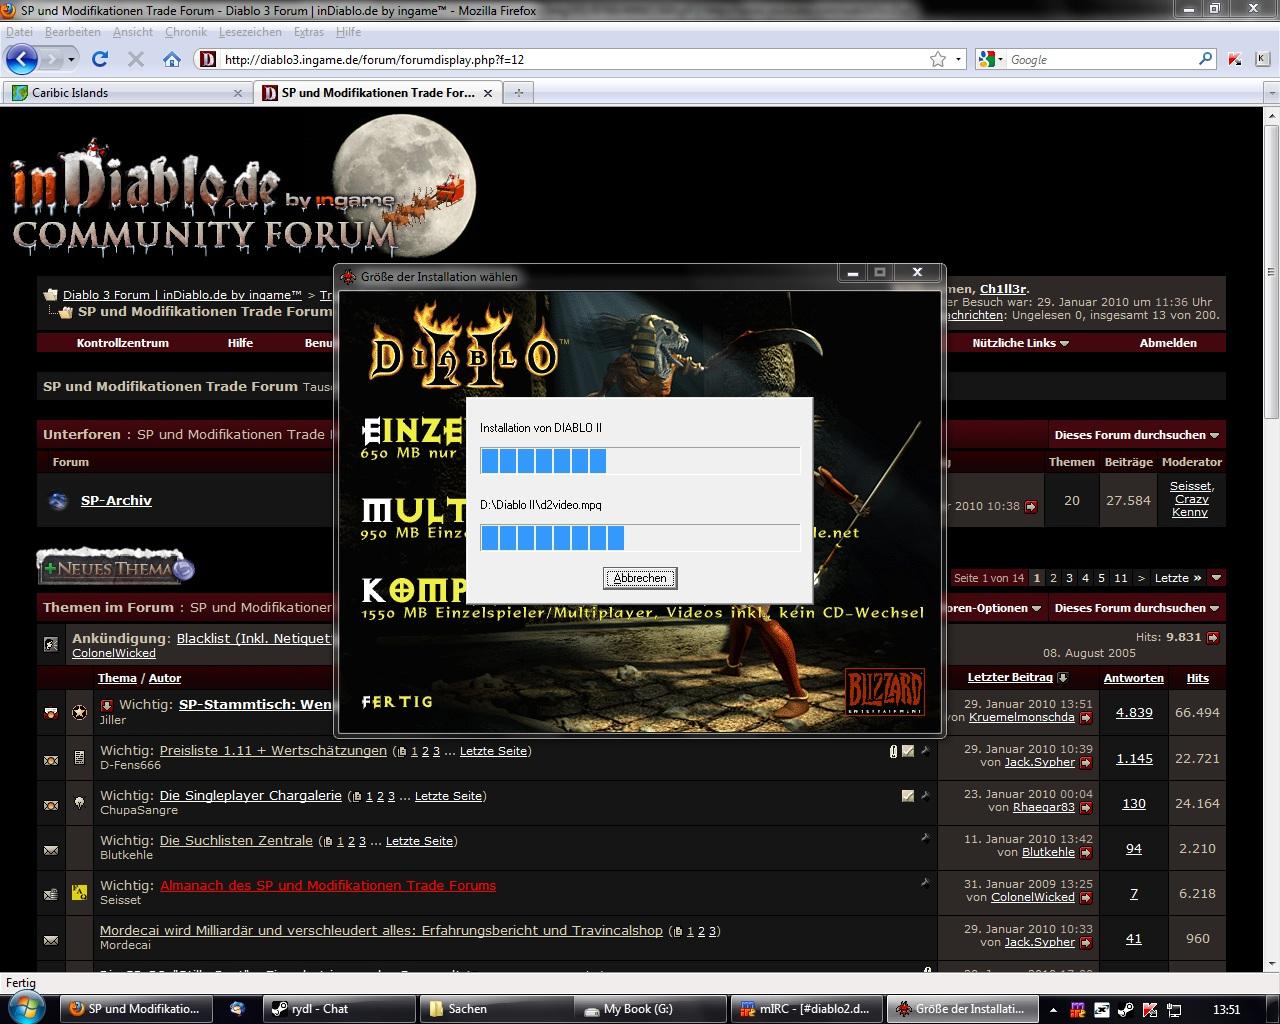Image resolution: width=1280 pixels, height=1024 pixels.
Task: Open the Datei menu
Action: click(19, 32)
